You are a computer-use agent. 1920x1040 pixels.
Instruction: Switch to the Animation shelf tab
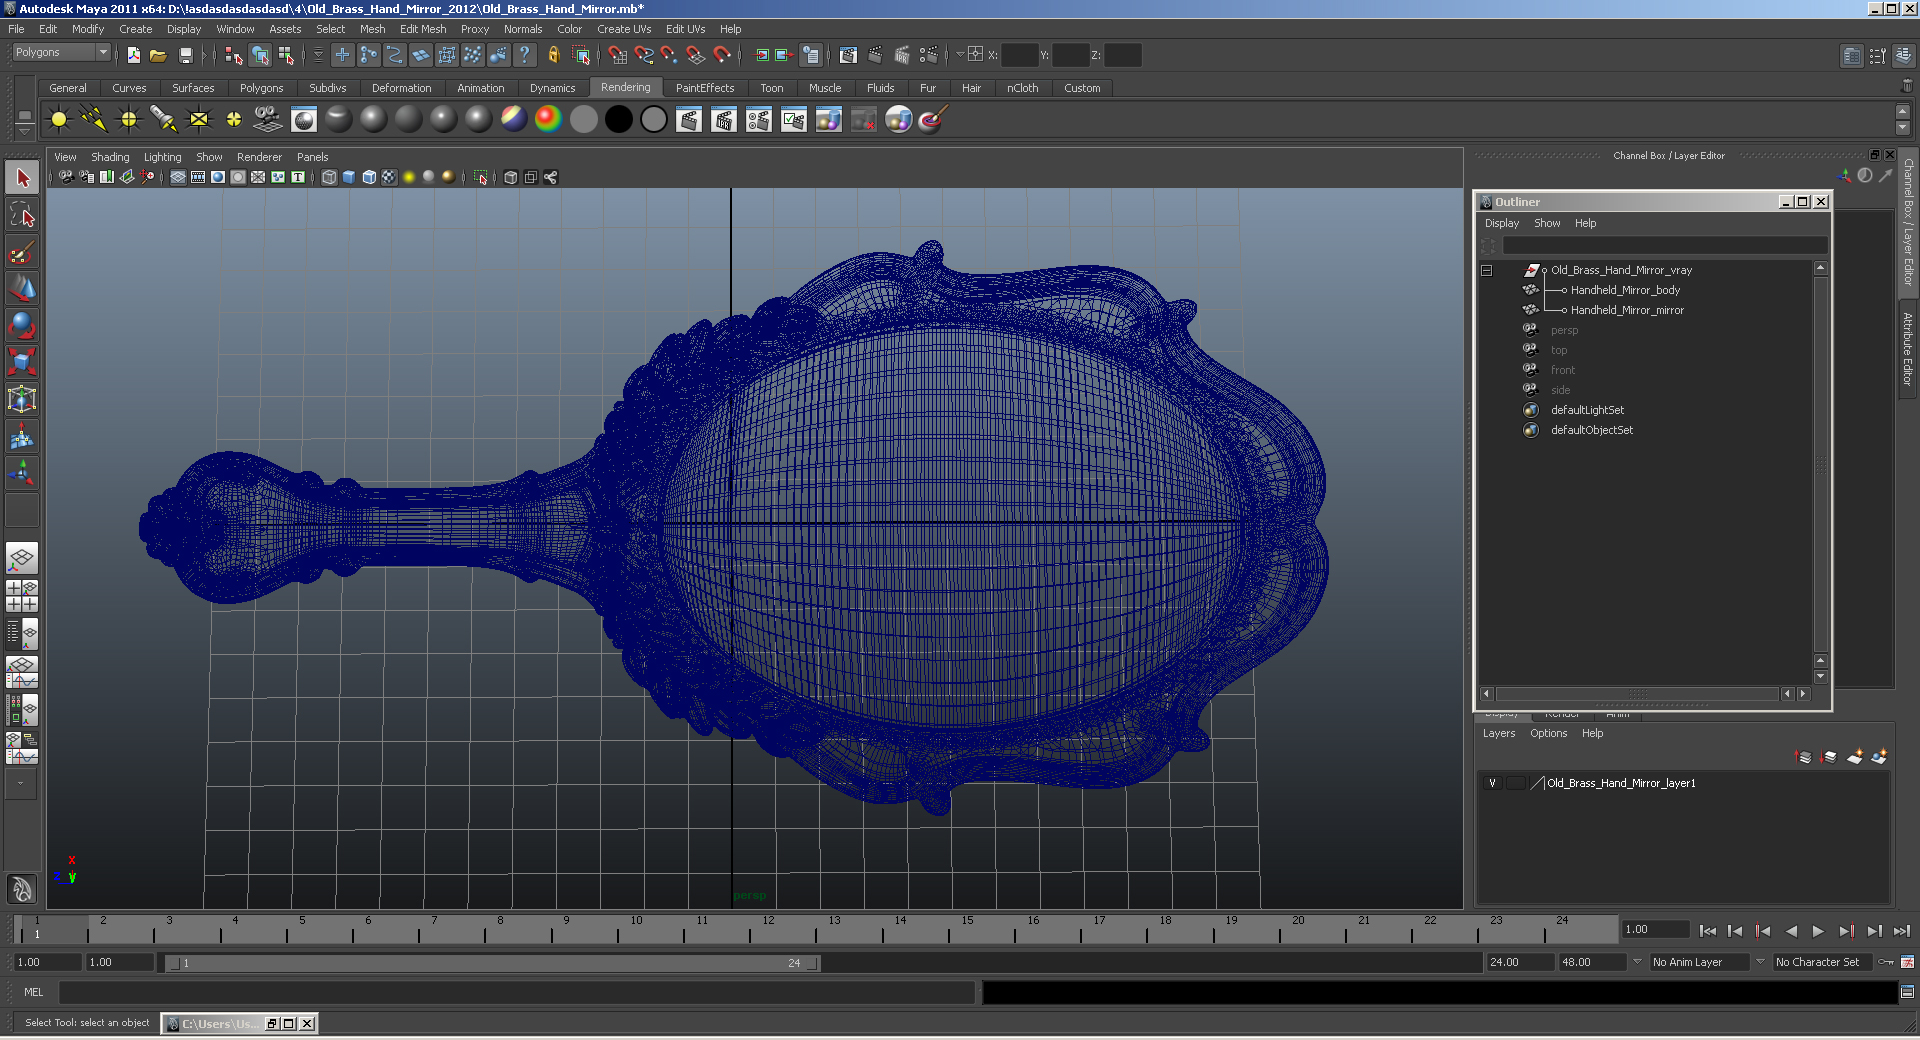(480, 88)
